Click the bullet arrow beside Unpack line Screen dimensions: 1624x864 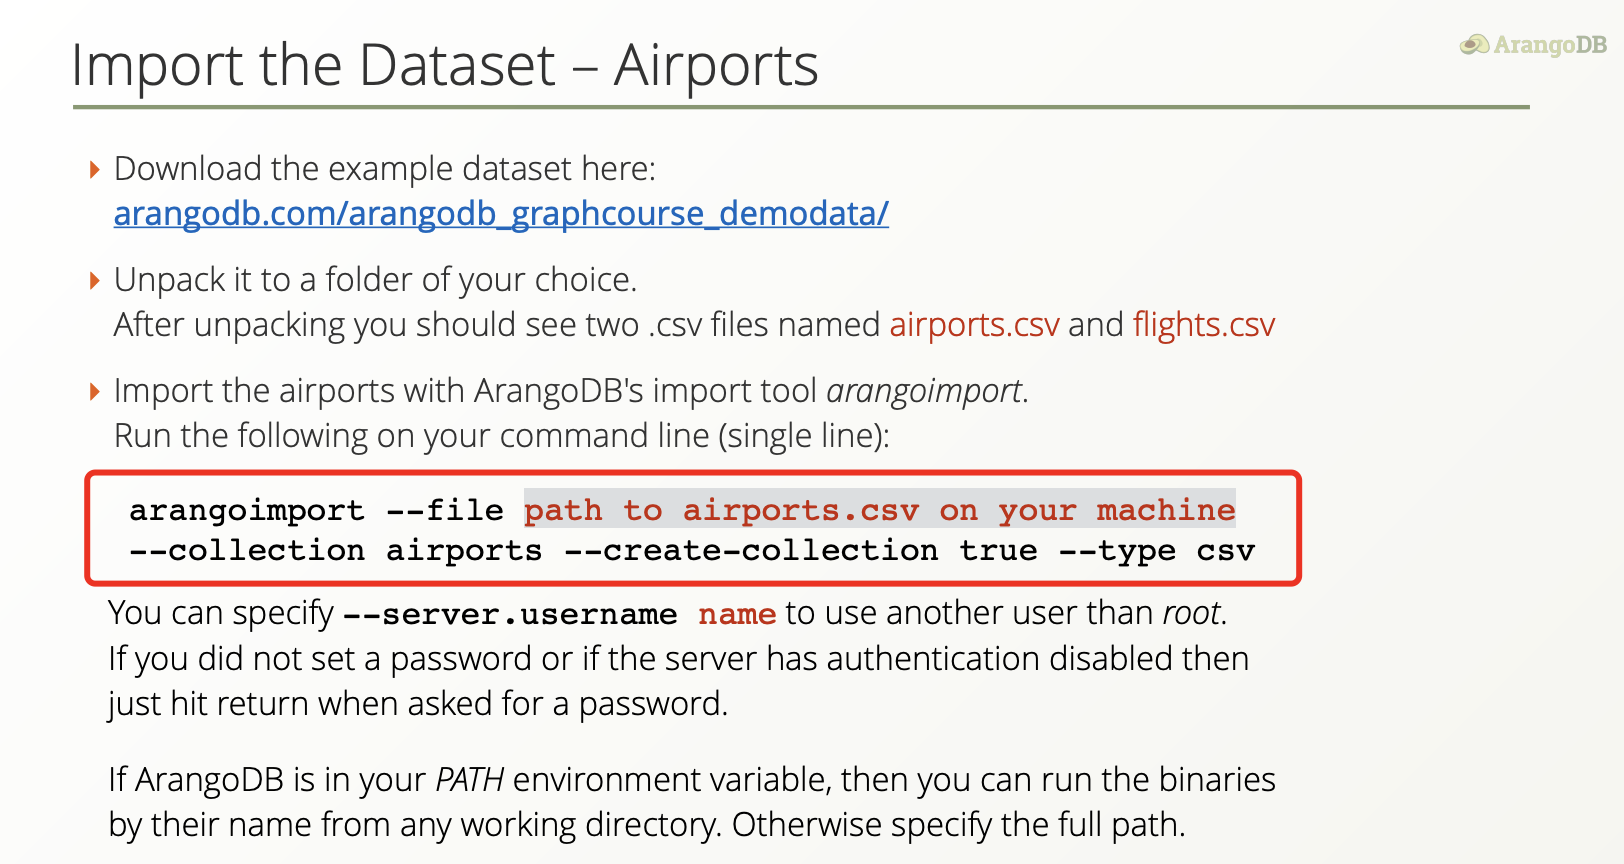coord(95,281)
